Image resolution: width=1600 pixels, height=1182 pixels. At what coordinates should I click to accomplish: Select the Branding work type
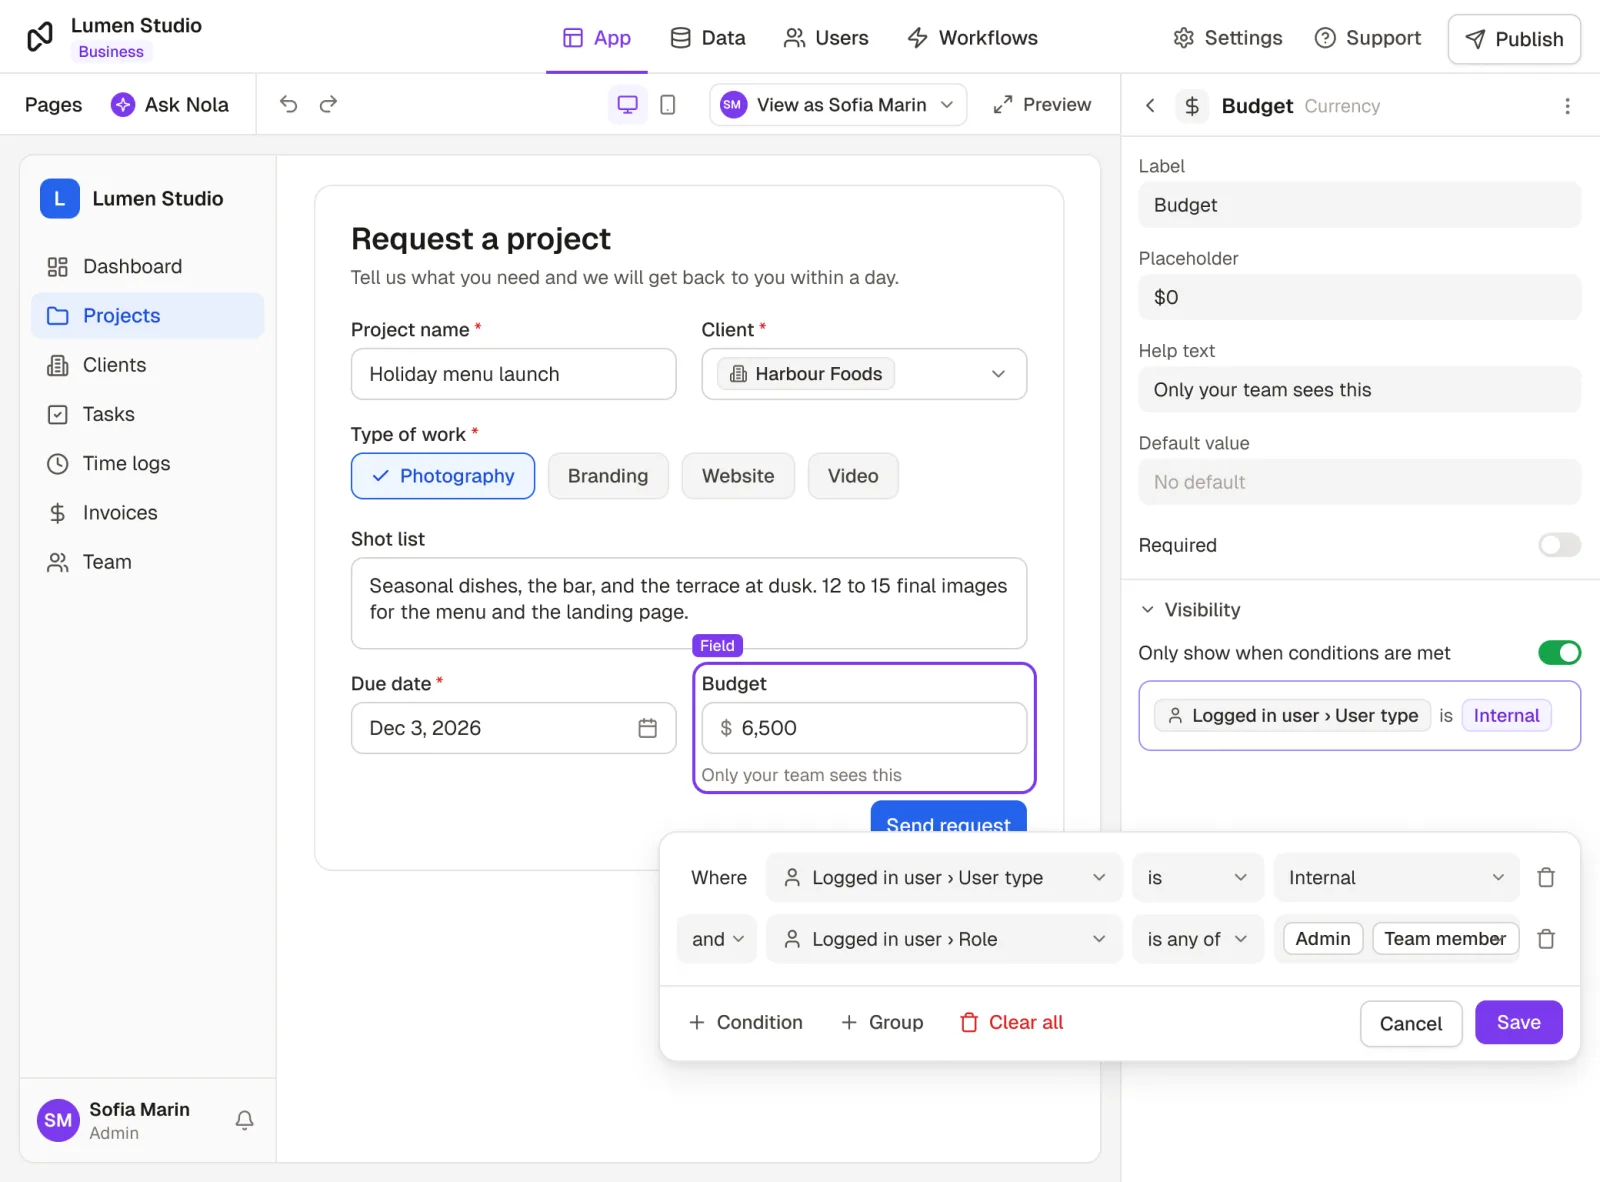pyautogui.click(x=608, y=476)
